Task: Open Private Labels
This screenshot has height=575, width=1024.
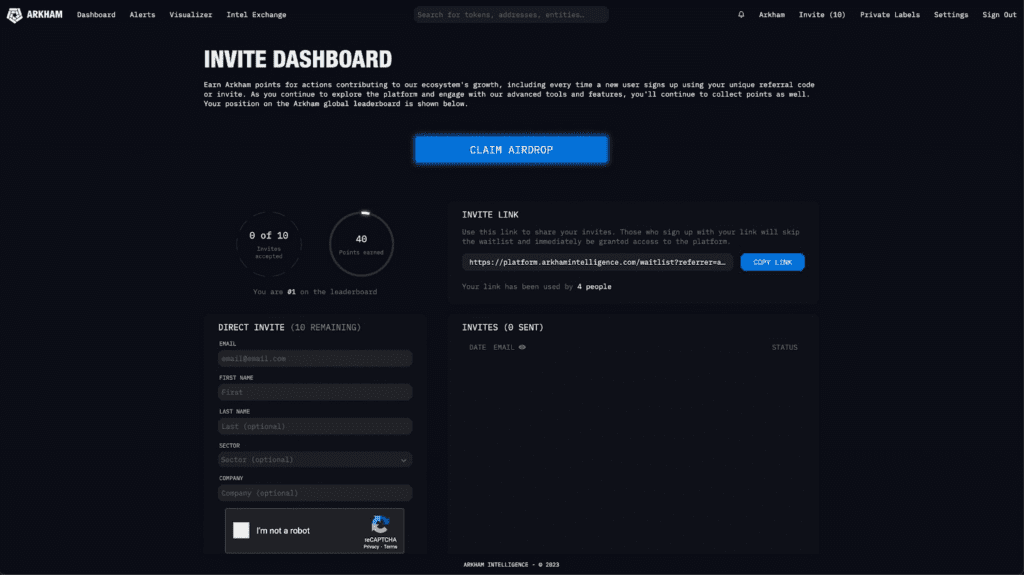Action: pyautogui.click(x=889, y=14)
